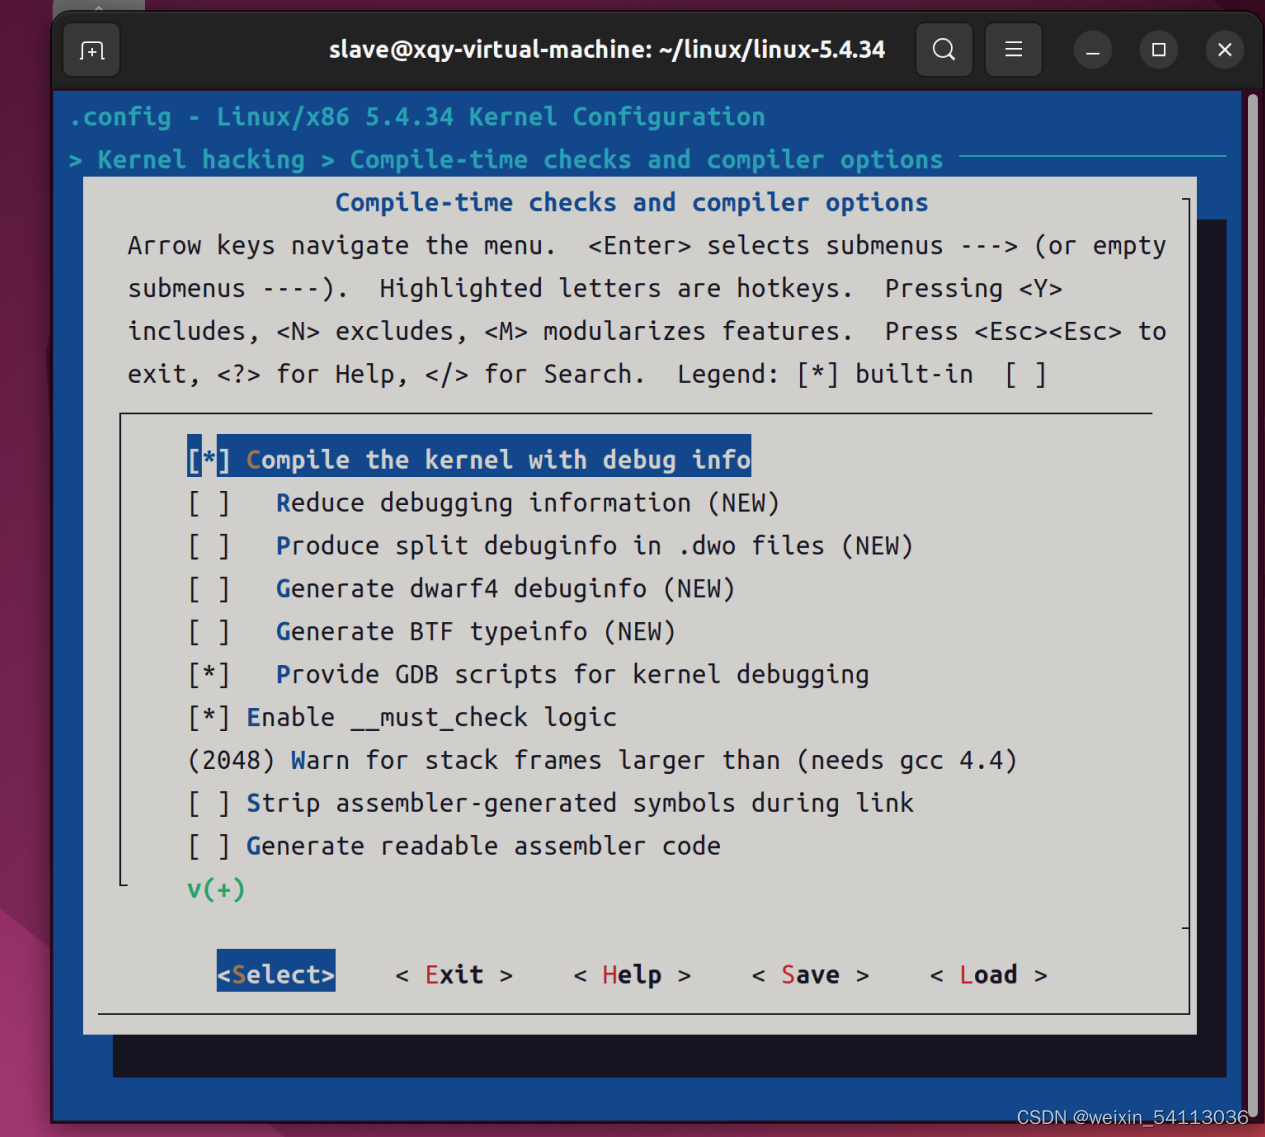This screenshot has height=1137, width=1265.
Task: Open the terminal hamburger menu
Action: (1013, 49)
